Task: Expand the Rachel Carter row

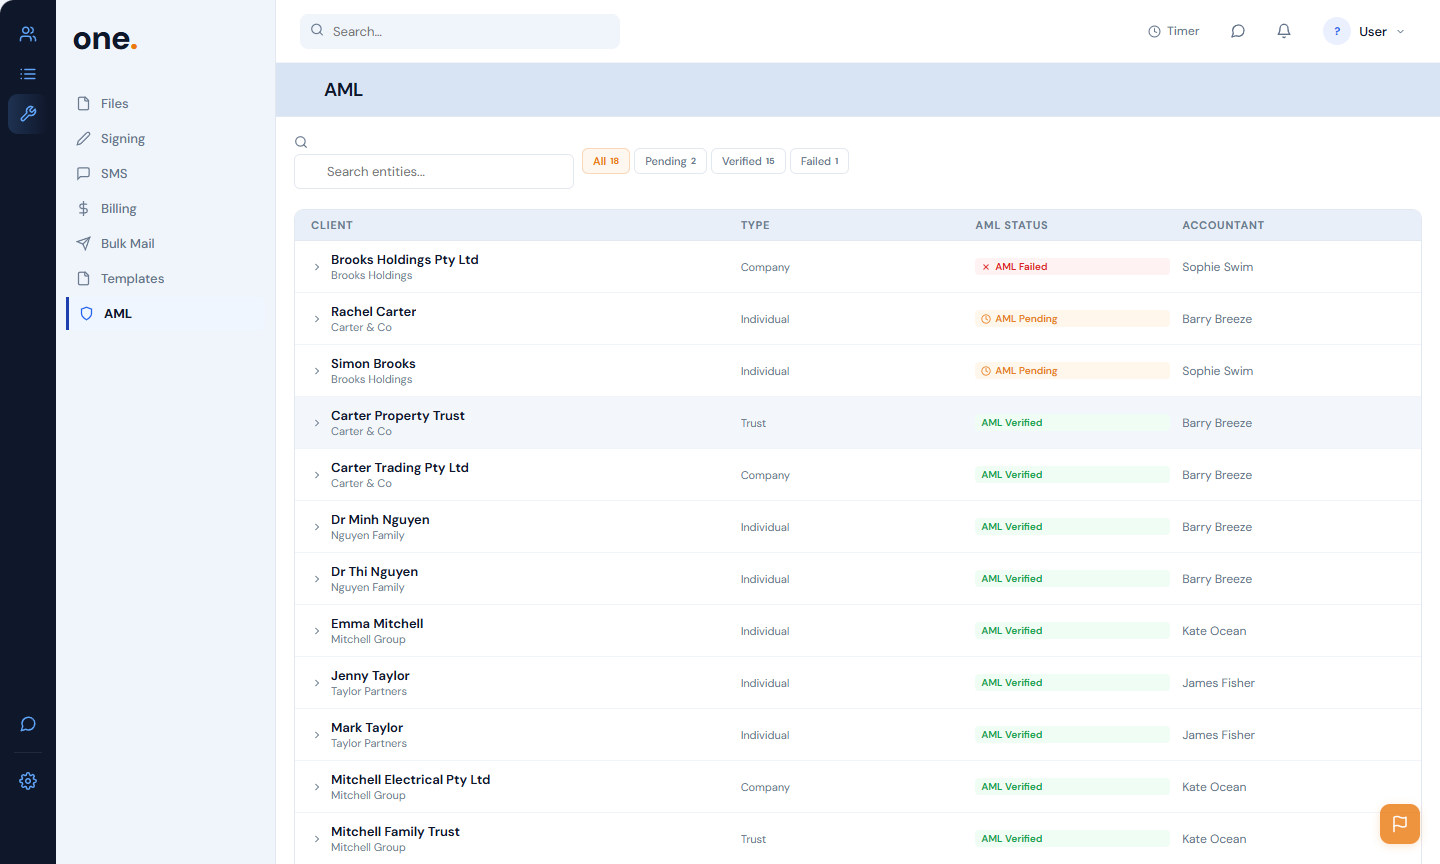Action: pos(317,319)
